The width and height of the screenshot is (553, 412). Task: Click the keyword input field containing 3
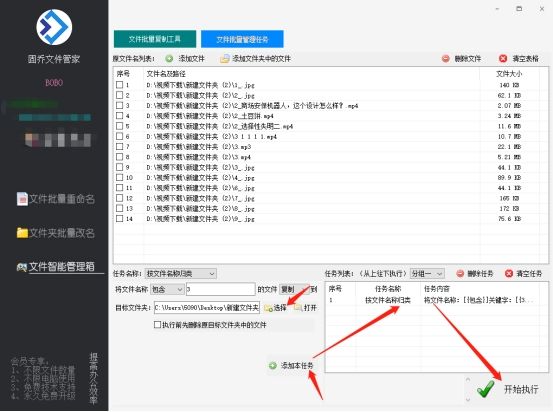[x=220, y=289]
